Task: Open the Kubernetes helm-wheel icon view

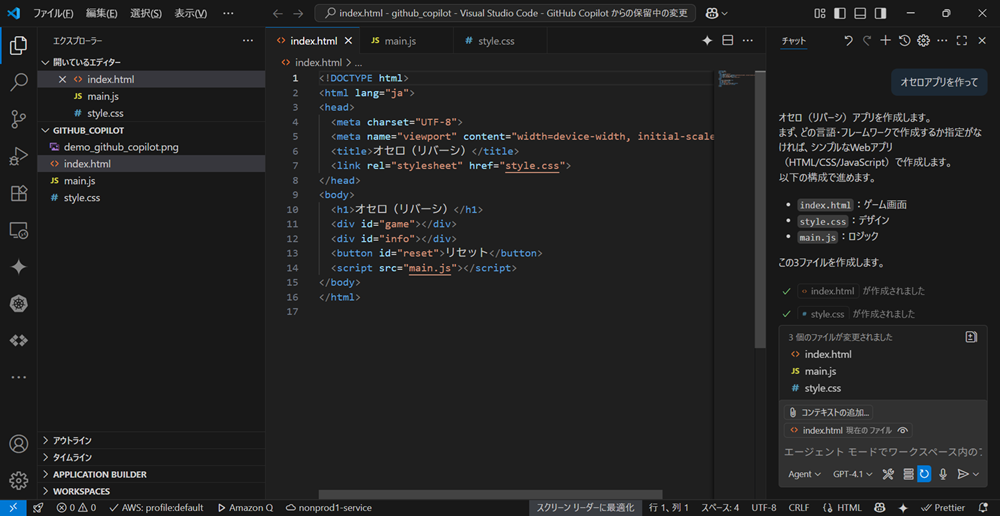Action: click(18, 304)
